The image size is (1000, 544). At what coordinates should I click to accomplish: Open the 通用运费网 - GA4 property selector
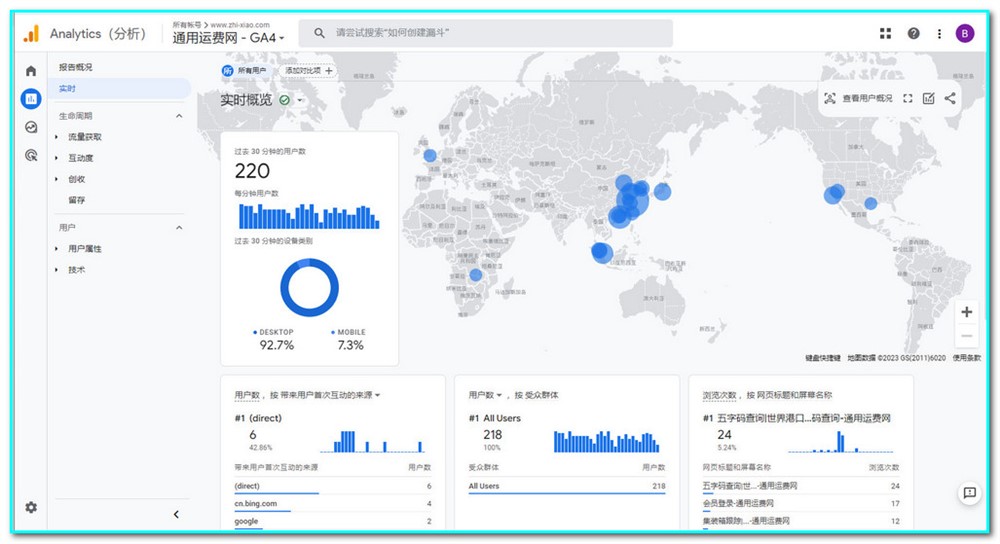pyautogui.click(x=229, y=38)
